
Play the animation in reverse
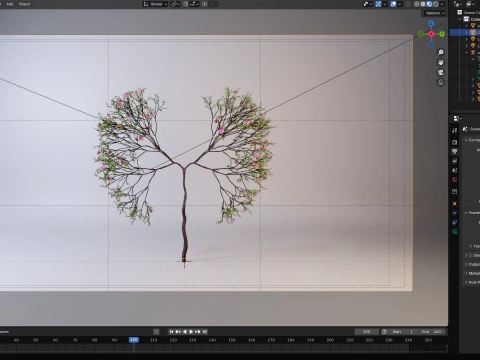(185, 331)
